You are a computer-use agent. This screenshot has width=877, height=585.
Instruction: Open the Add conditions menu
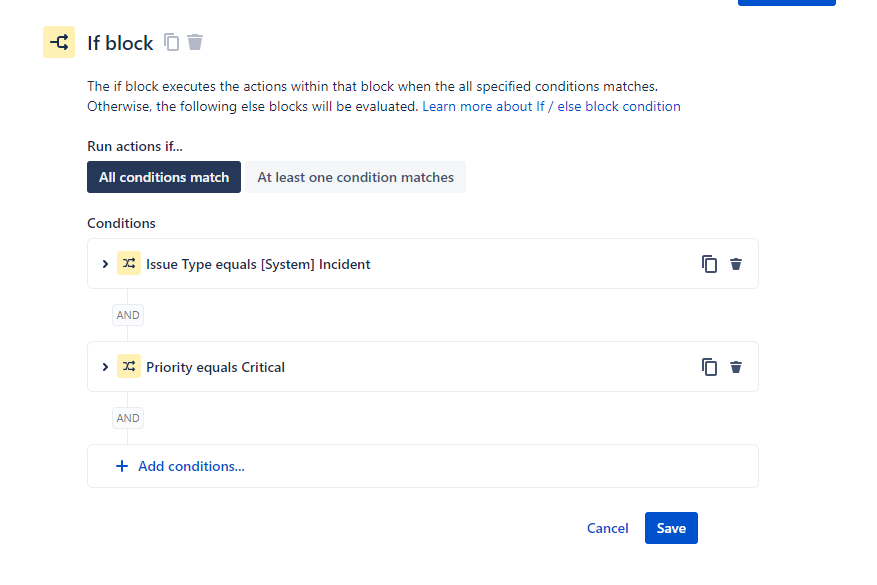[191, 466]
